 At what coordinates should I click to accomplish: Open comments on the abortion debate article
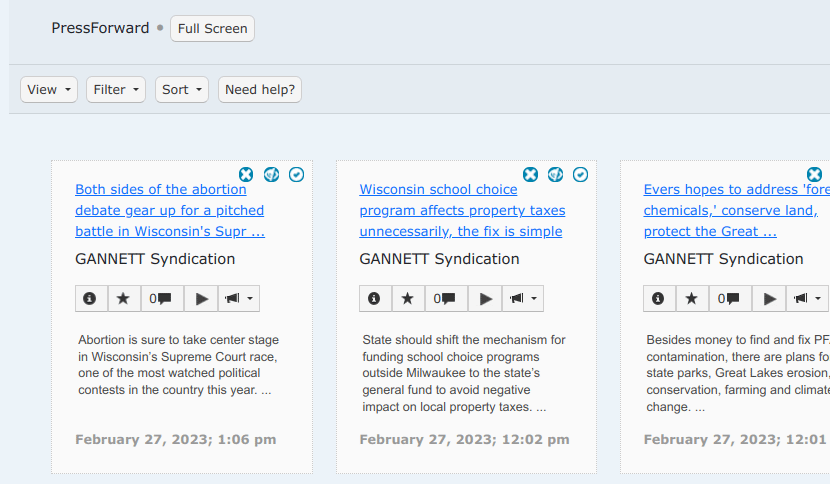(x=162, y=299)
